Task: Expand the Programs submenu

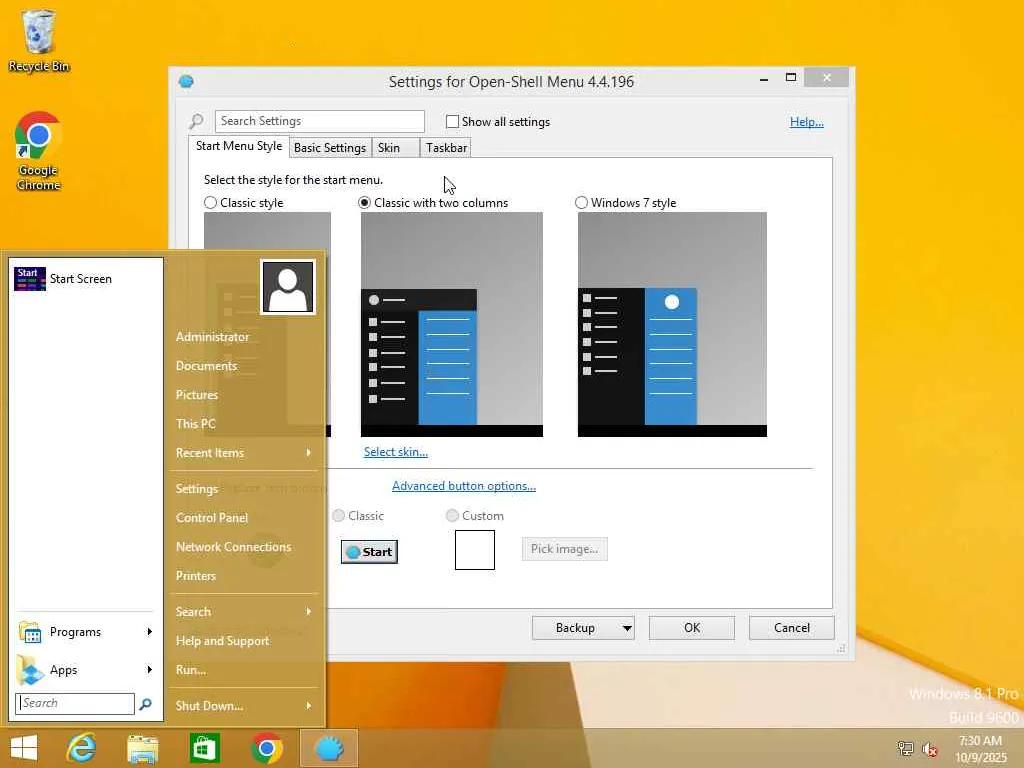Action: tap(150, 632)
